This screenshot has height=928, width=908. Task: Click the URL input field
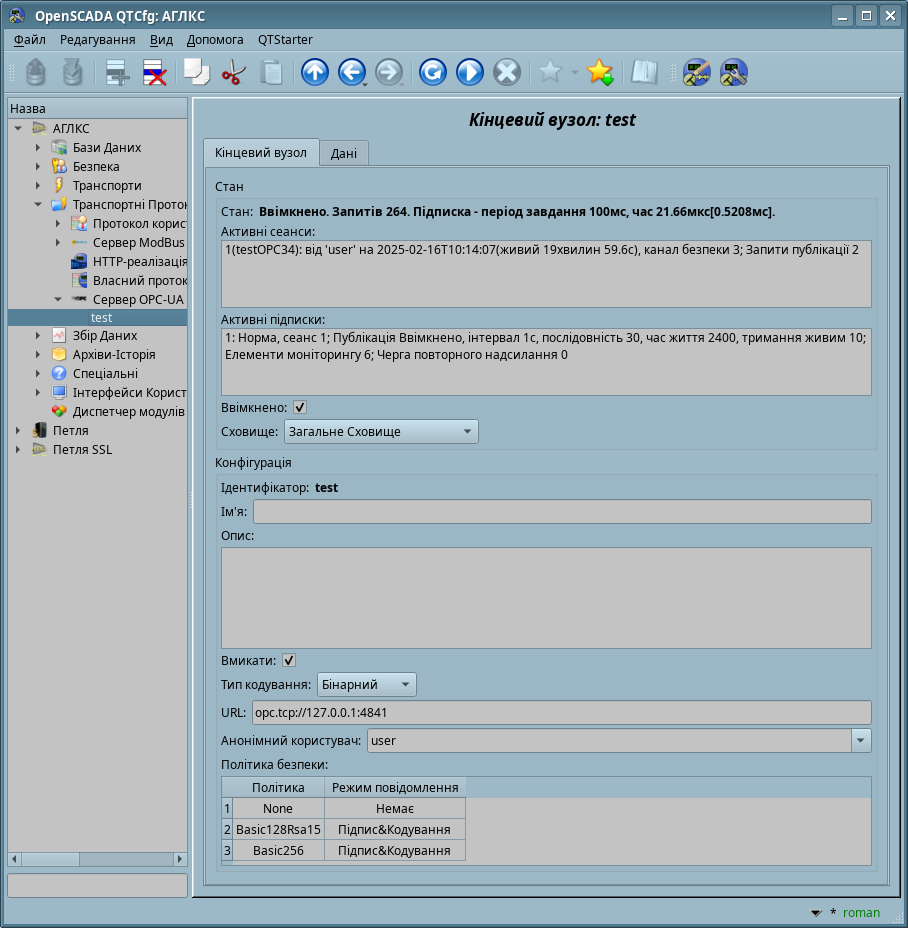point(560,712)
